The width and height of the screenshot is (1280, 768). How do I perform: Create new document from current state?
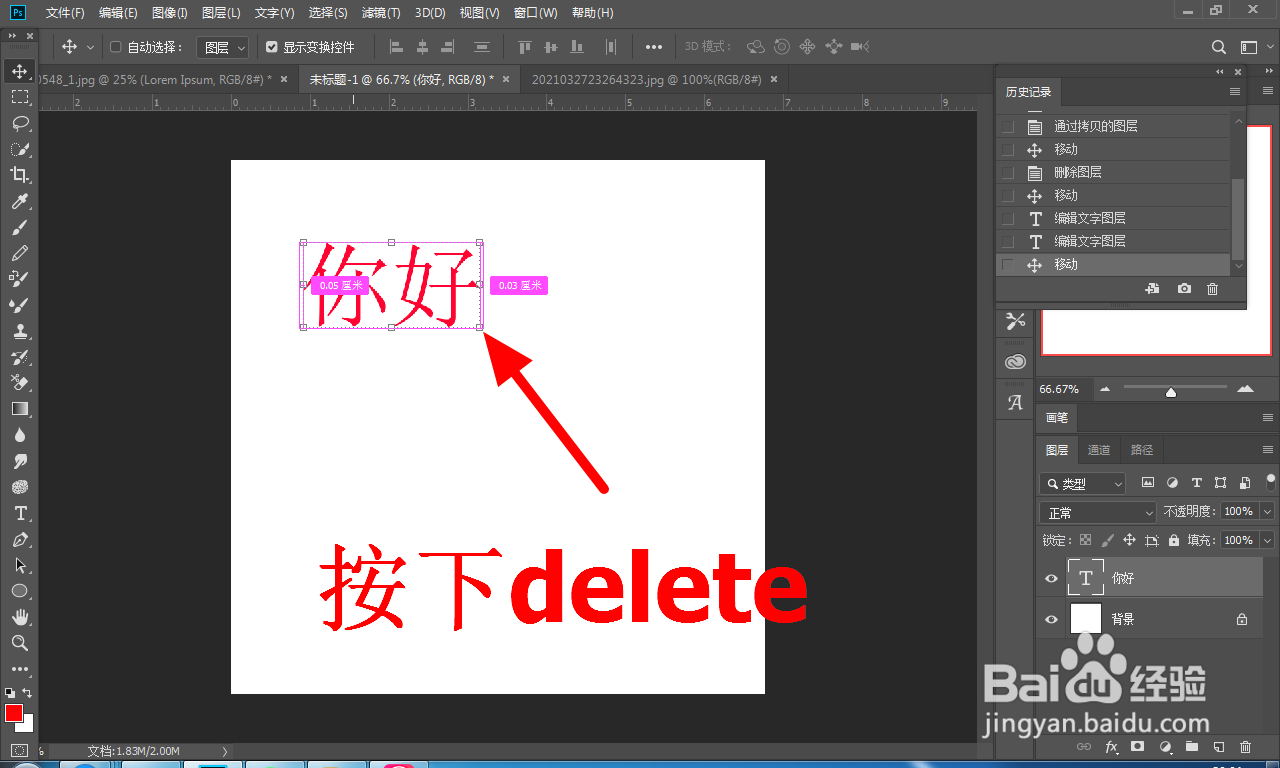pyautogui.click(x=1152, y=289)
